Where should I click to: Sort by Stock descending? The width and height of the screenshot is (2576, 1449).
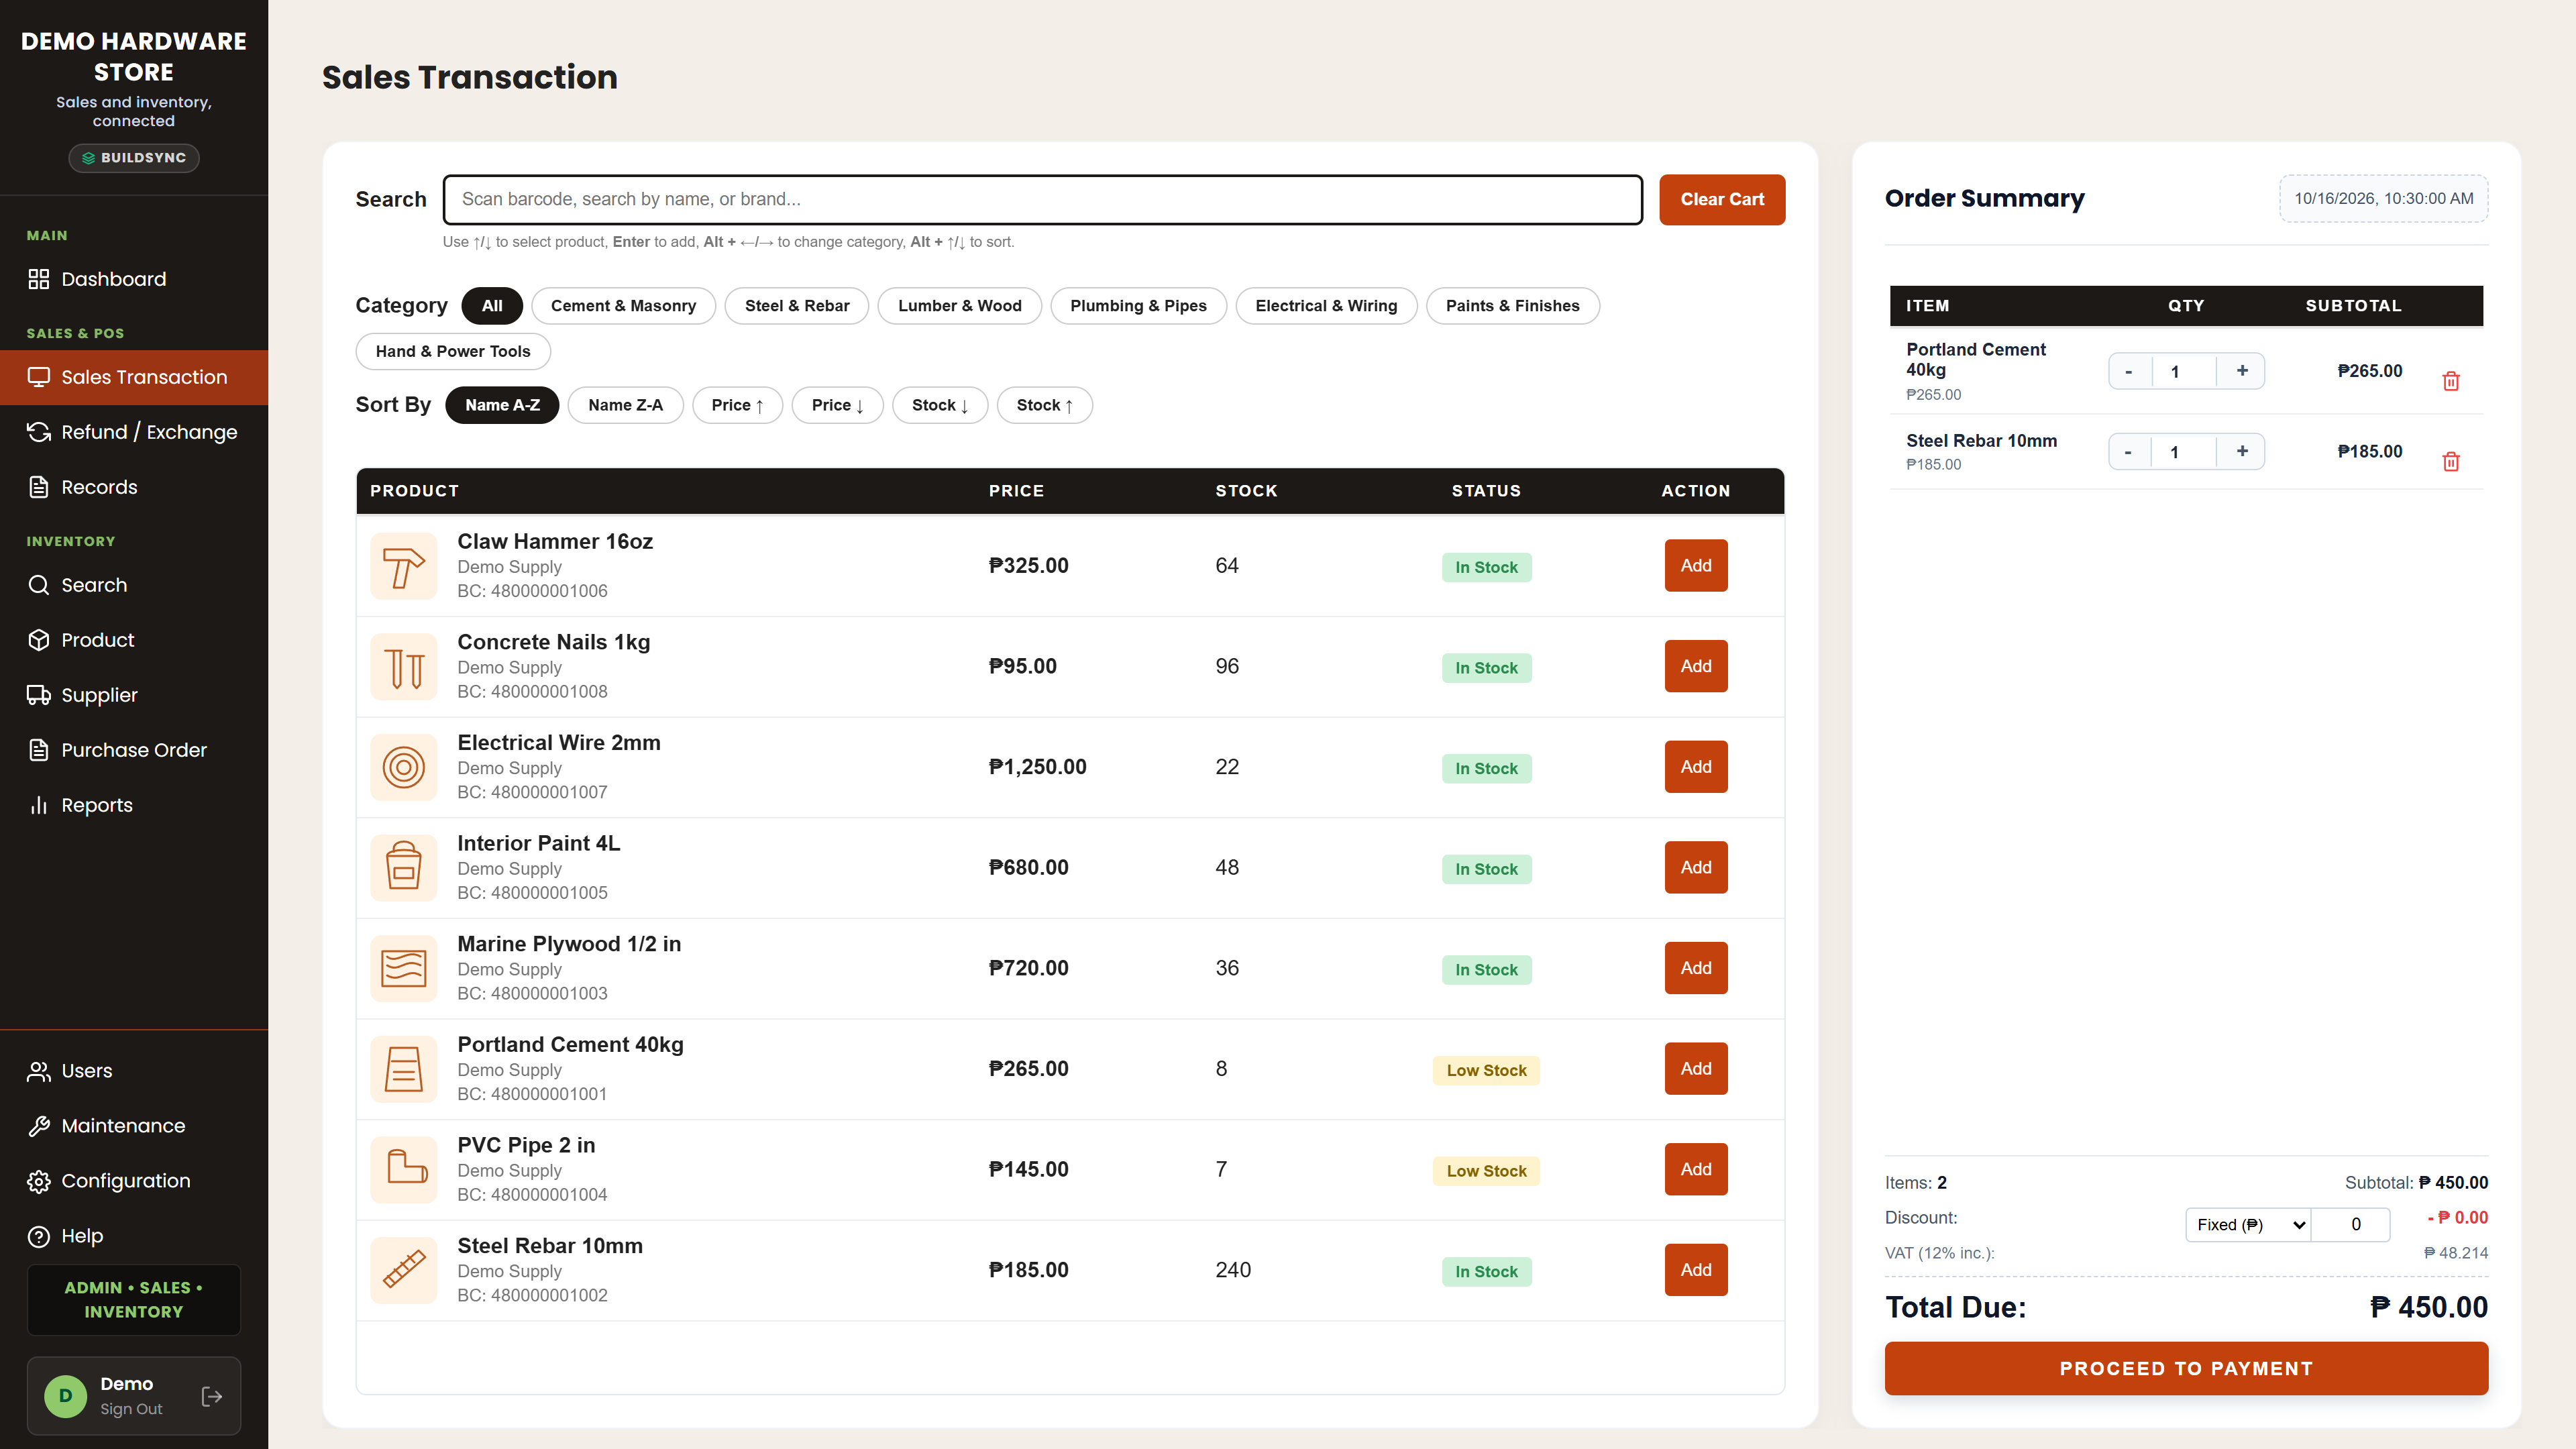coord(940,405)
